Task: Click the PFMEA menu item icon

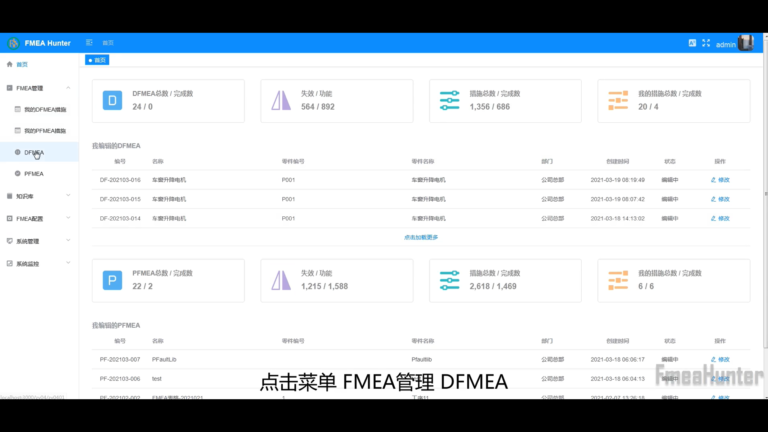Action: coord(18,173)
